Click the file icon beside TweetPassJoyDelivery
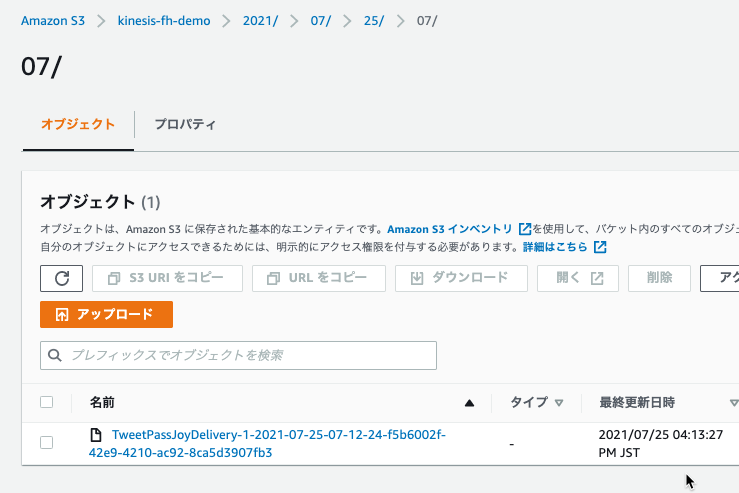This screenshot has width=739, height=493. coord(96,435)
